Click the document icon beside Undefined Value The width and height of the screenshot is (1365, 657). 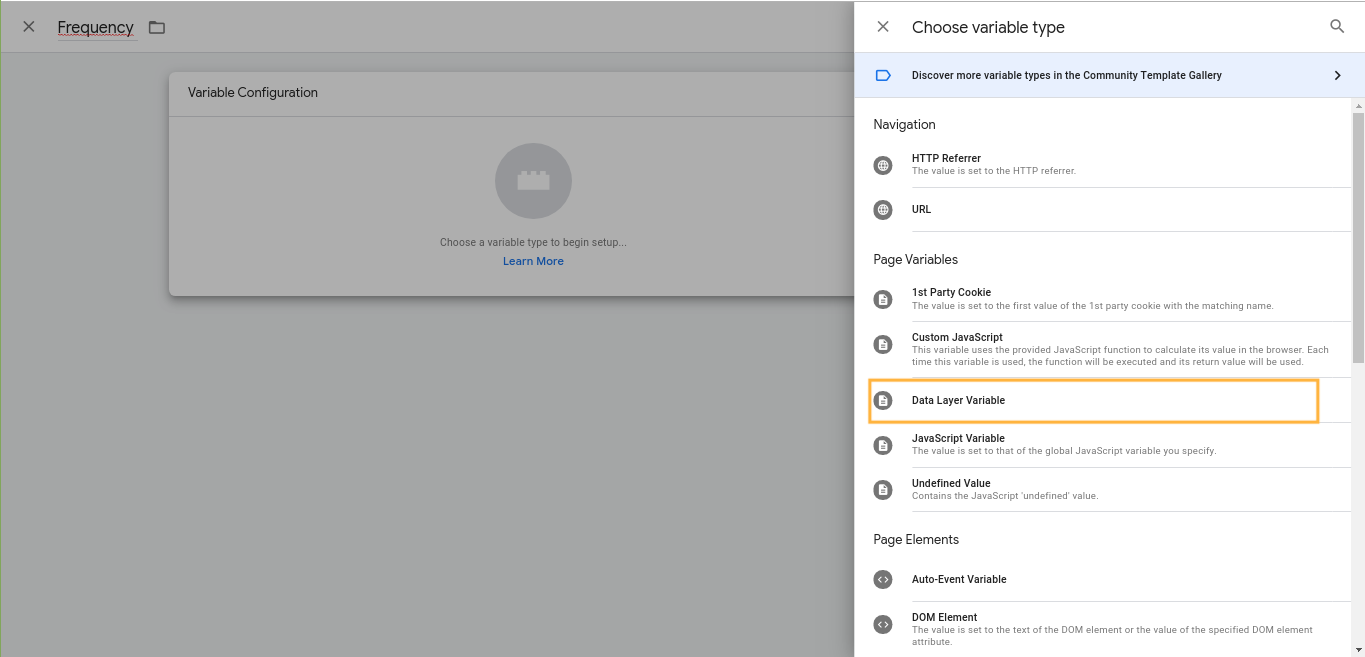coord(883,490)
